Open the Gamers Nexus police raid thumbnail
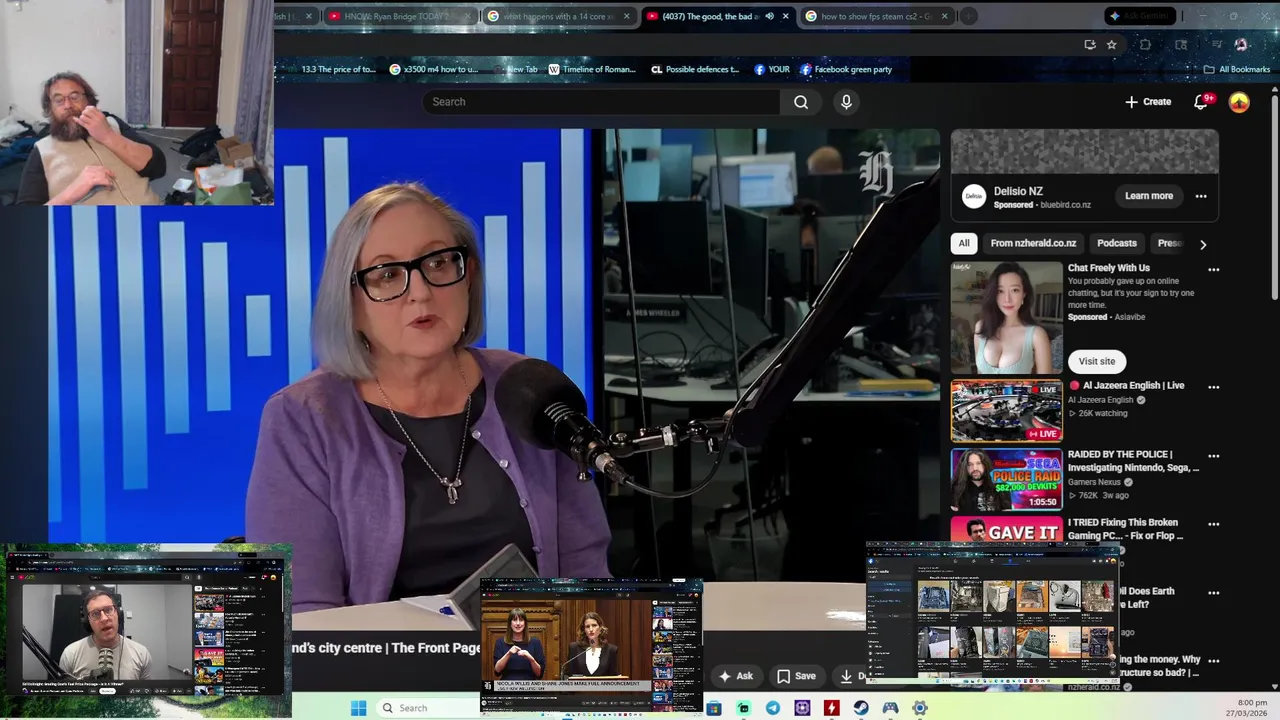 coord(1006,479)
